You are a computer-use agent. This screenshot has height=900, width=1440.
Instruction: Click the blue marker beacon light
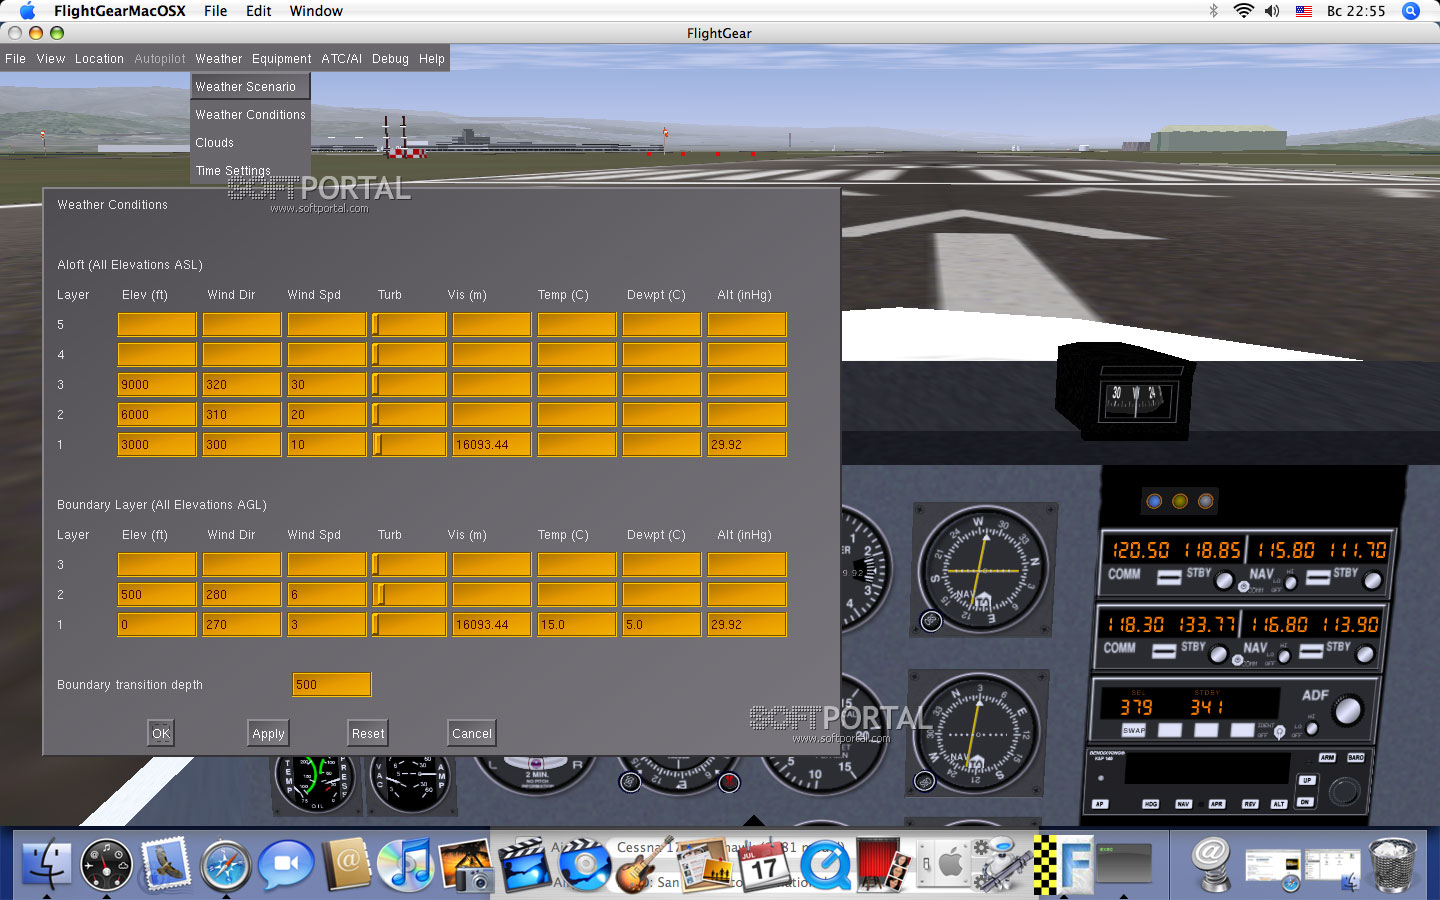1154,501
